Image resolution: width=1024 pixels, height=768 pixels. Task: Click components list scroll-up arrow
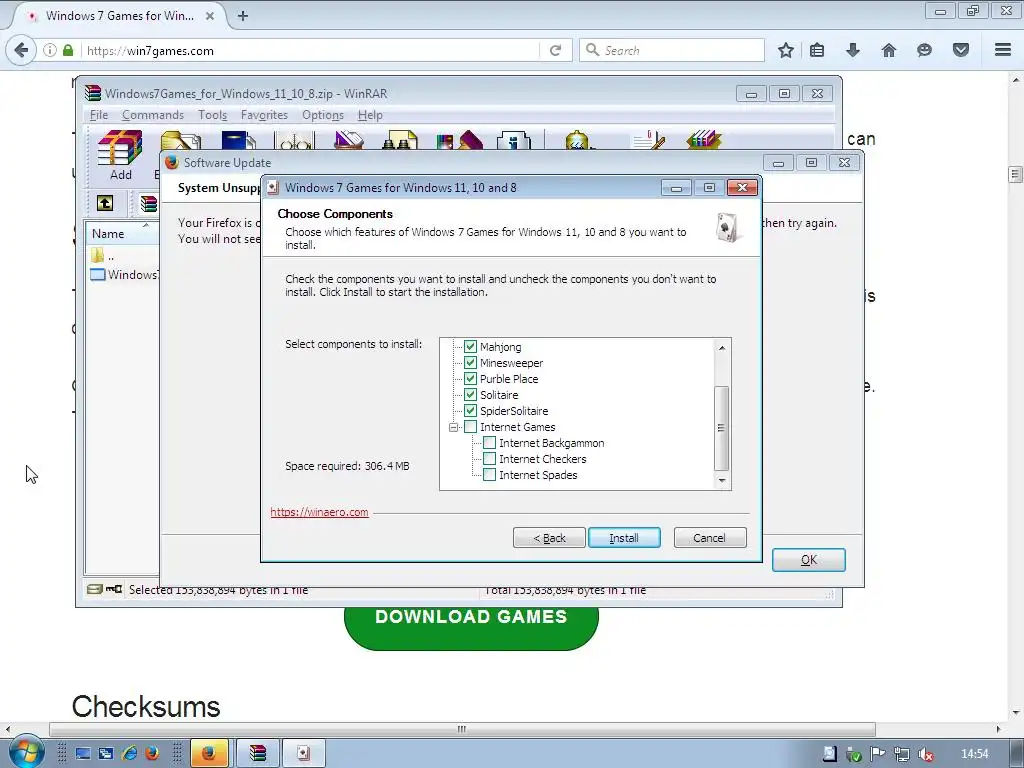coord(722,347)
